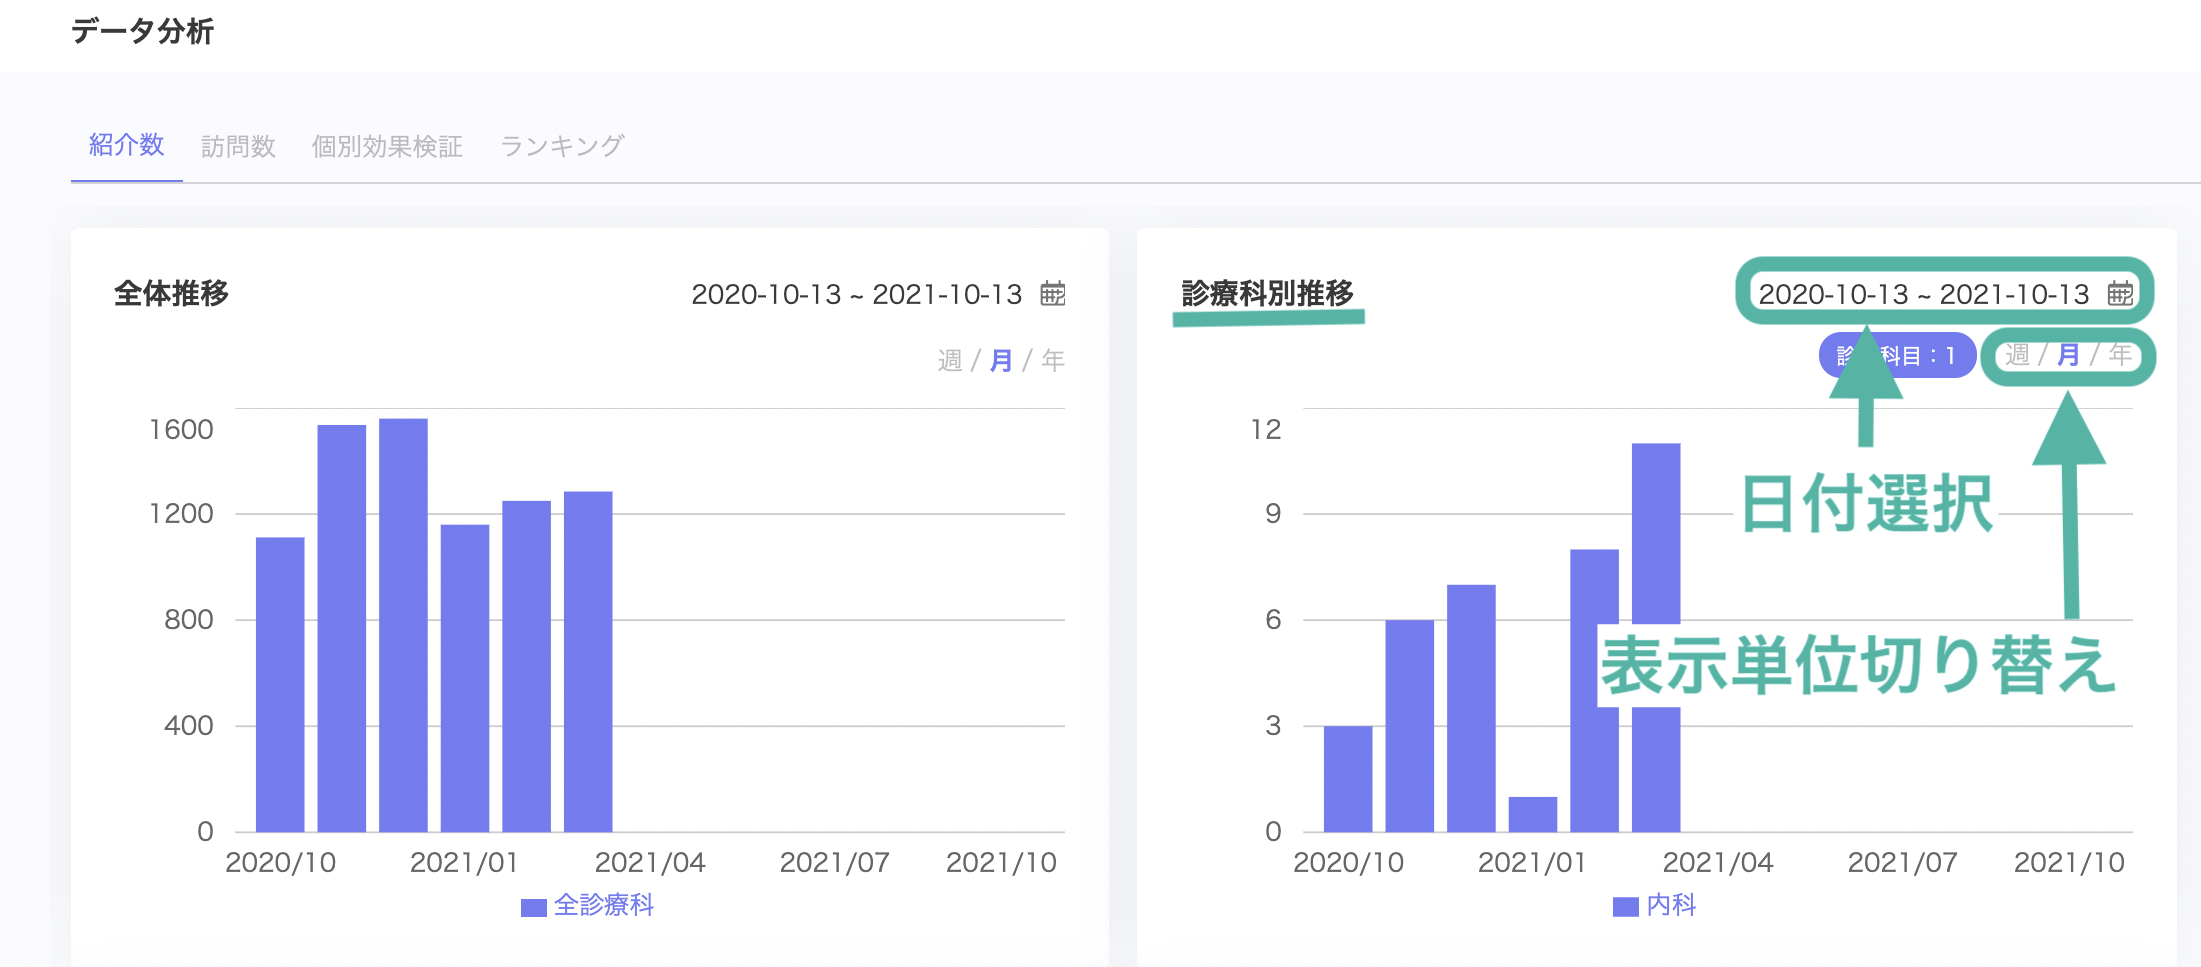Viewport: 2201px width, 967px height.
Task: Select tallest bar in 全体推移 chart
Action: pyautogui.click(x=403, y=625)
